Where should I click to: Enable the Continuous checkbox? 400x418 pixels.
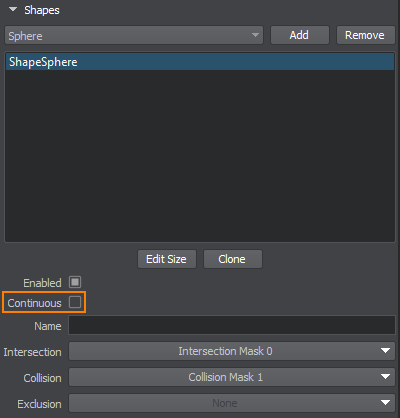point(75,302)
